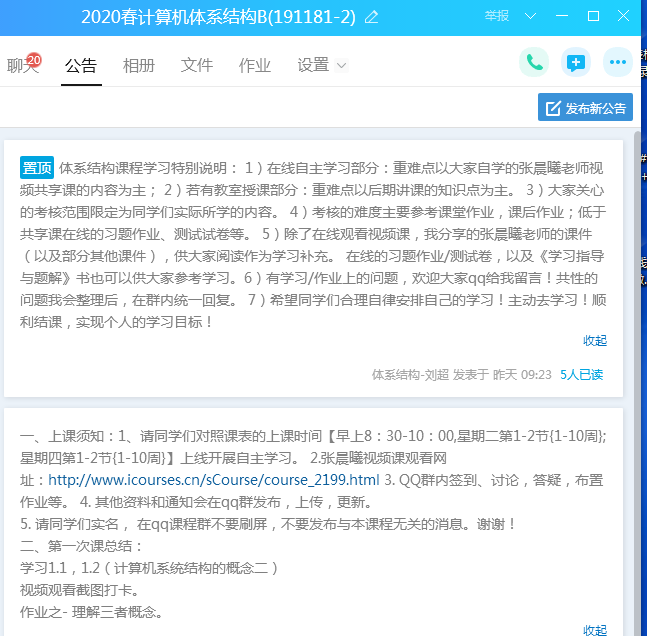Start a group voice call via phone icon
The width and height of the screenshot is (647, 636).
[534, 62]
